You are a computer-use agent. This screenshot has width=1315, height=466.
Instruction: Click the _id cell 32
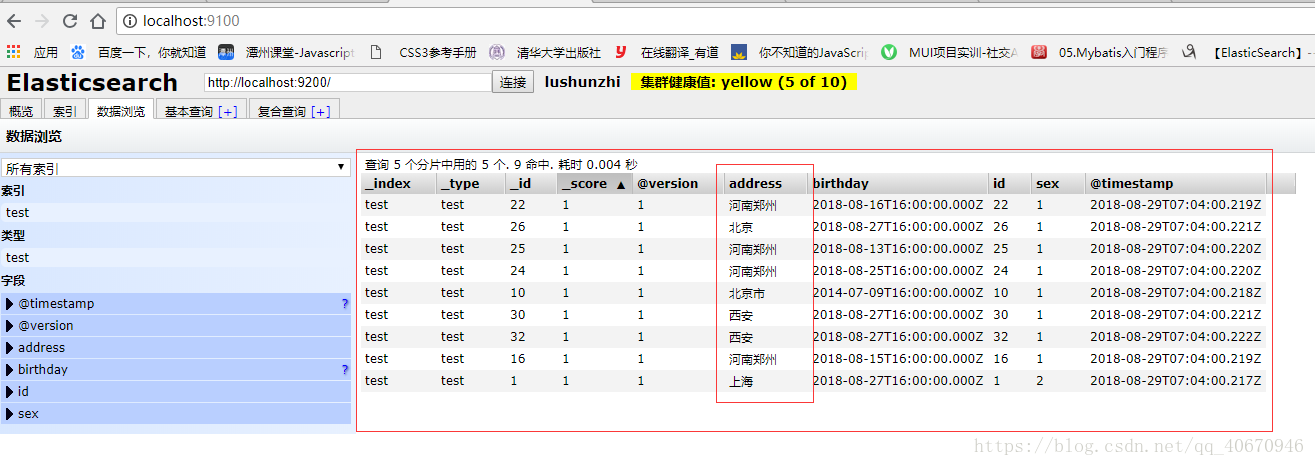[517, 337]
